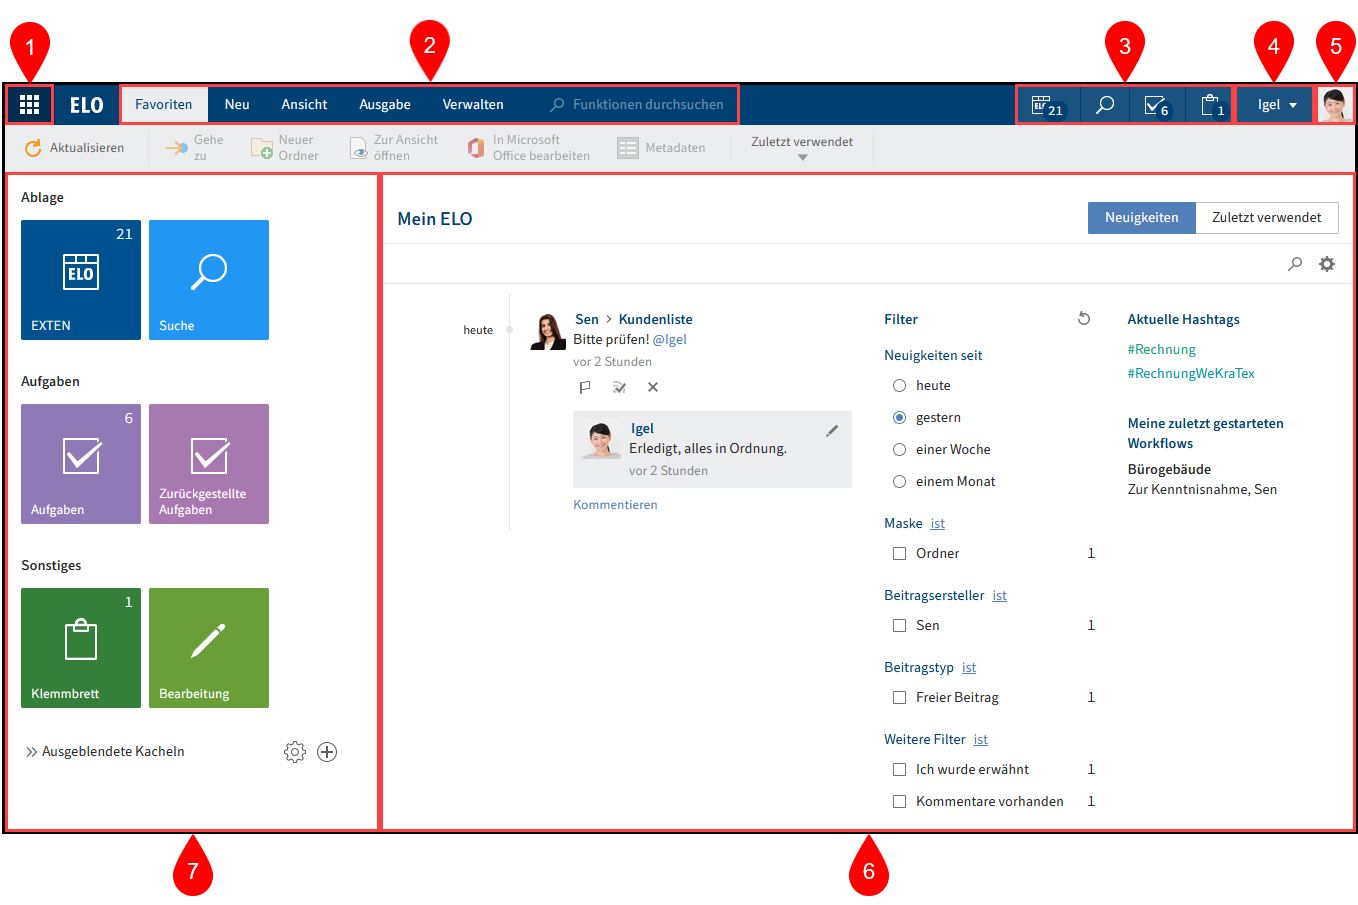The height and width of the screenshot is (905, 1358).
Task: Select the 'heute' radio button
Action: point(899,386)
